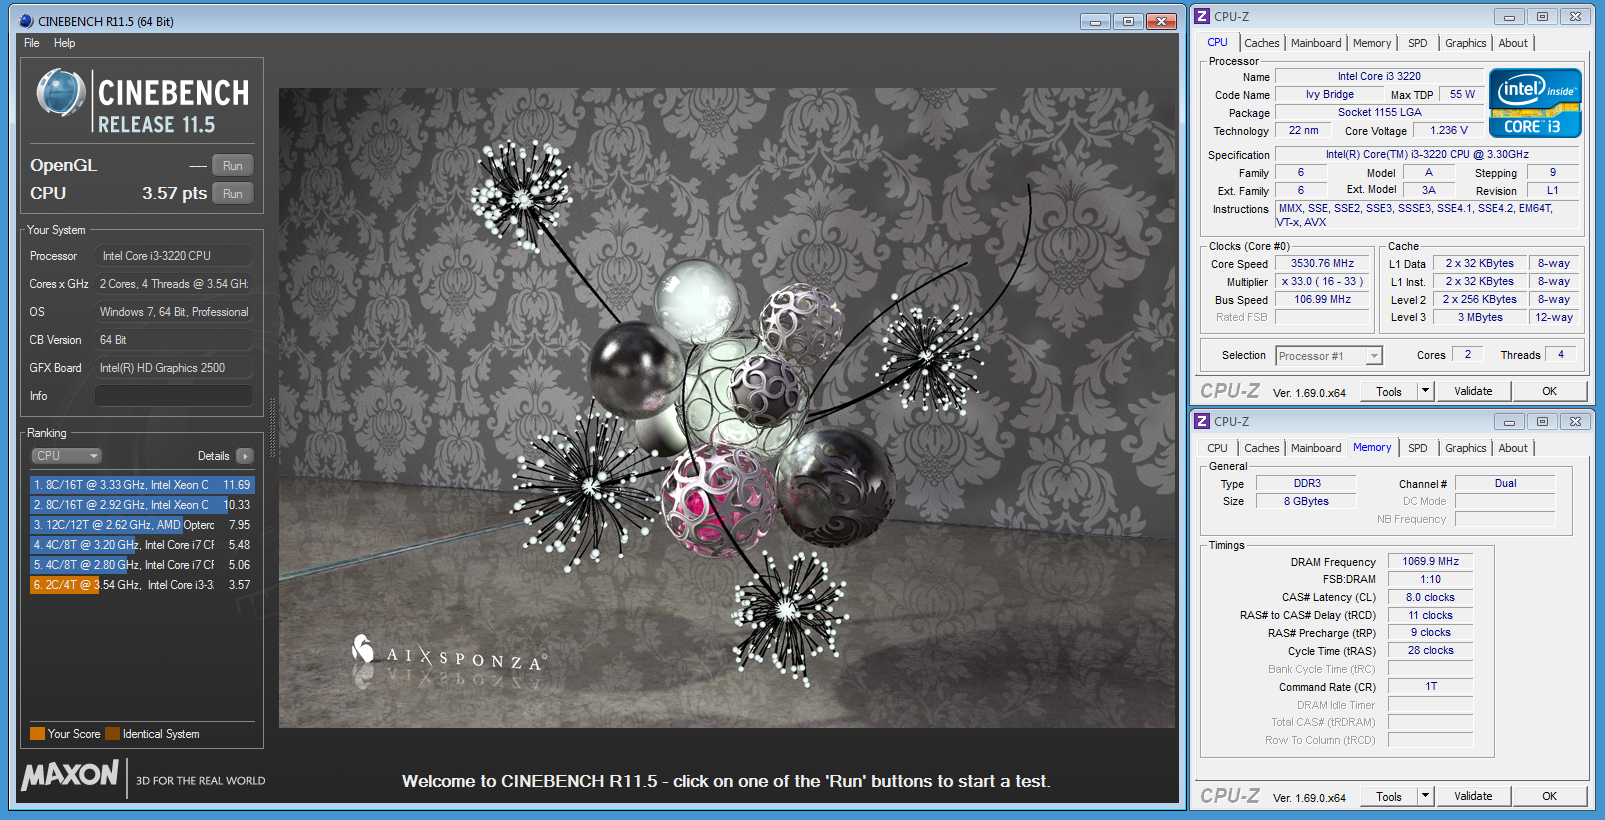Open the File menu in Cinebench
This screenshot has height=820, width=1605.
[x=32, y=43]
